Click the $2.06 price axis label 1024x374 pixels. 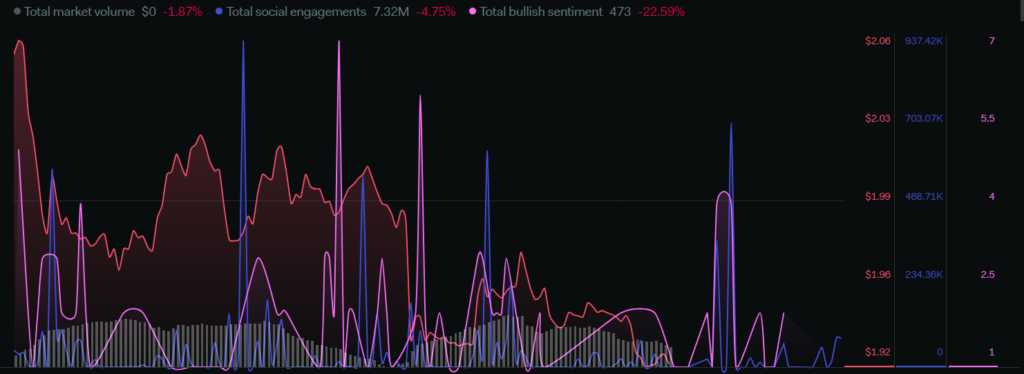point(878,41)
